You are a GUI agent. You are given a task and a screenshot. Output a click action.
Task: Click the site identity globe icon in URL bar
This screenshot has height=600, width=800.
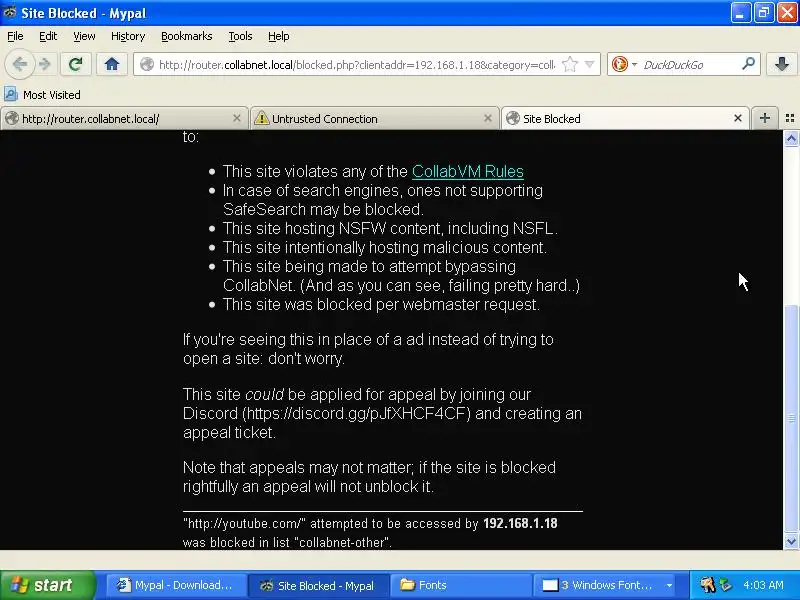click(x=147, y=65)
